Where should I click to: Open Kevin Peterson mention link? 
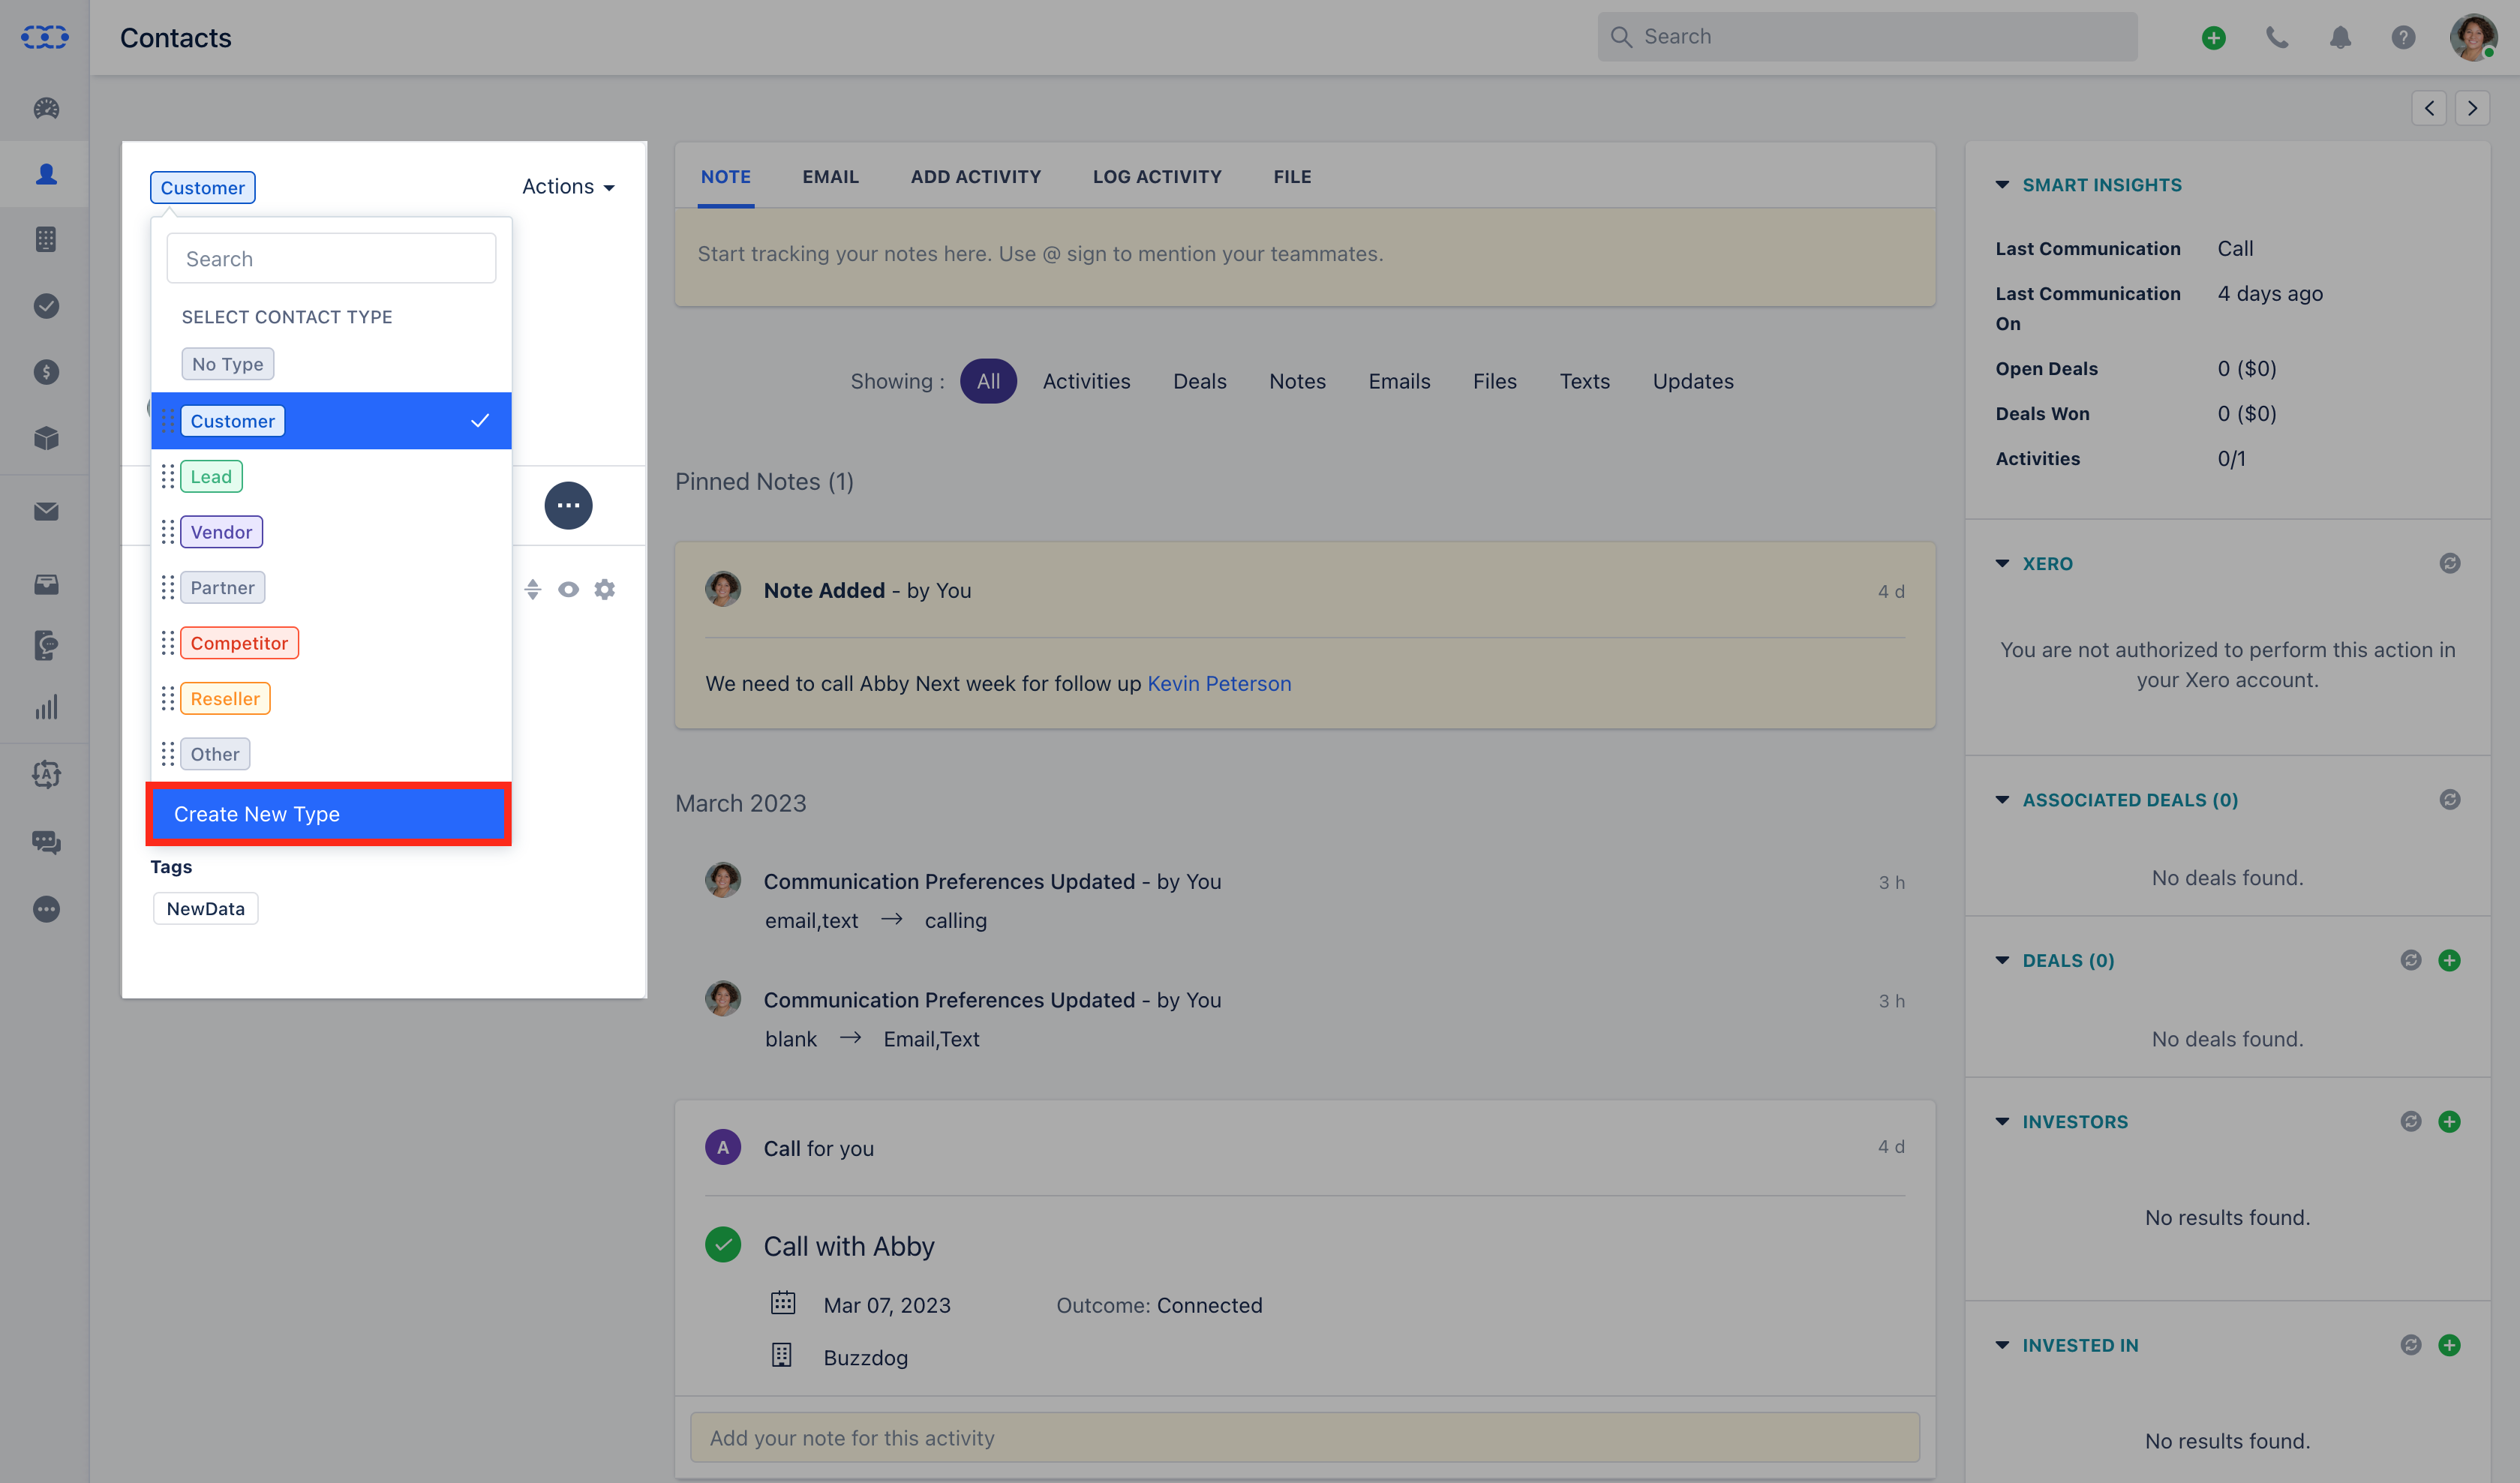(1219, 684)
